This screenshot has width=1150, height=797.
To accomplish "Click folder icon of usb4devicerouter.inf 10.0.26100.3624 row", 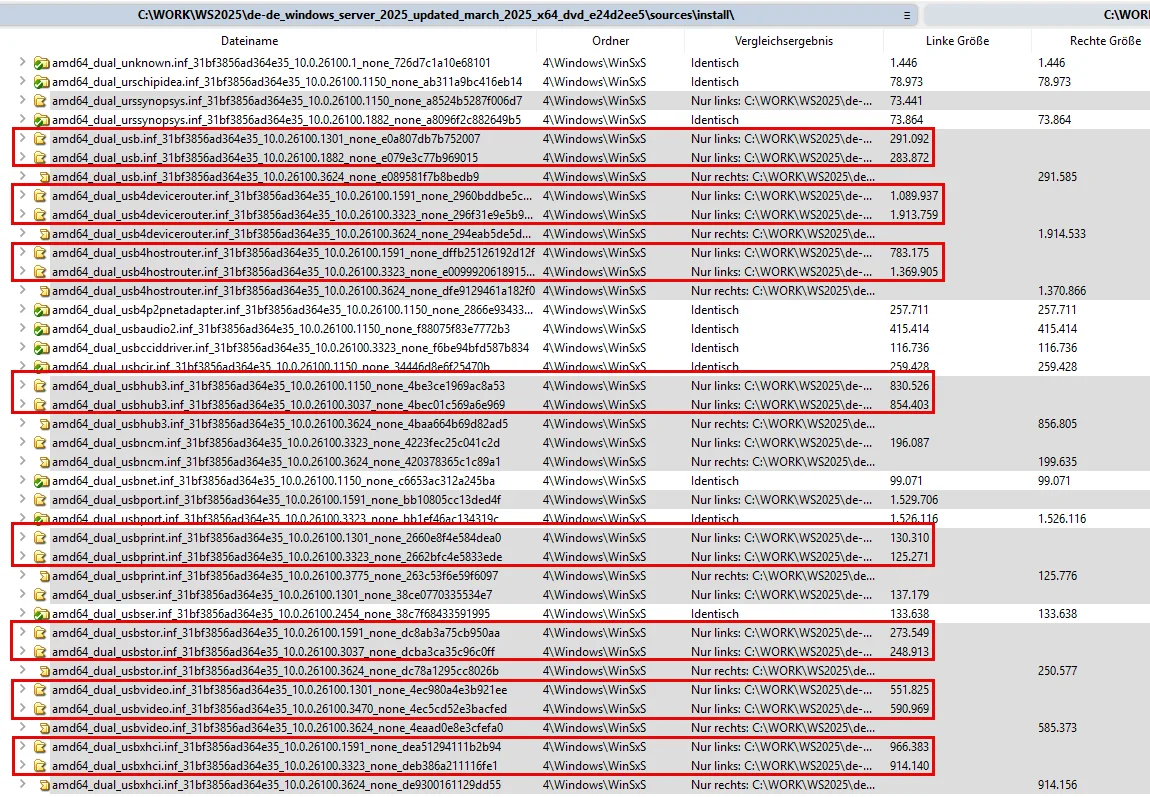I will (x=44, y=235).
